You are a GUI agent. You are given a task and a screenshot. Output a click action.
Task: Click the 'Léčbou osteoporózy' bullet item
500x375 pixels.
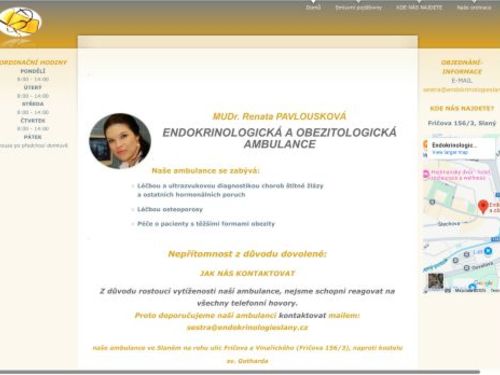[x=170, y=209]
